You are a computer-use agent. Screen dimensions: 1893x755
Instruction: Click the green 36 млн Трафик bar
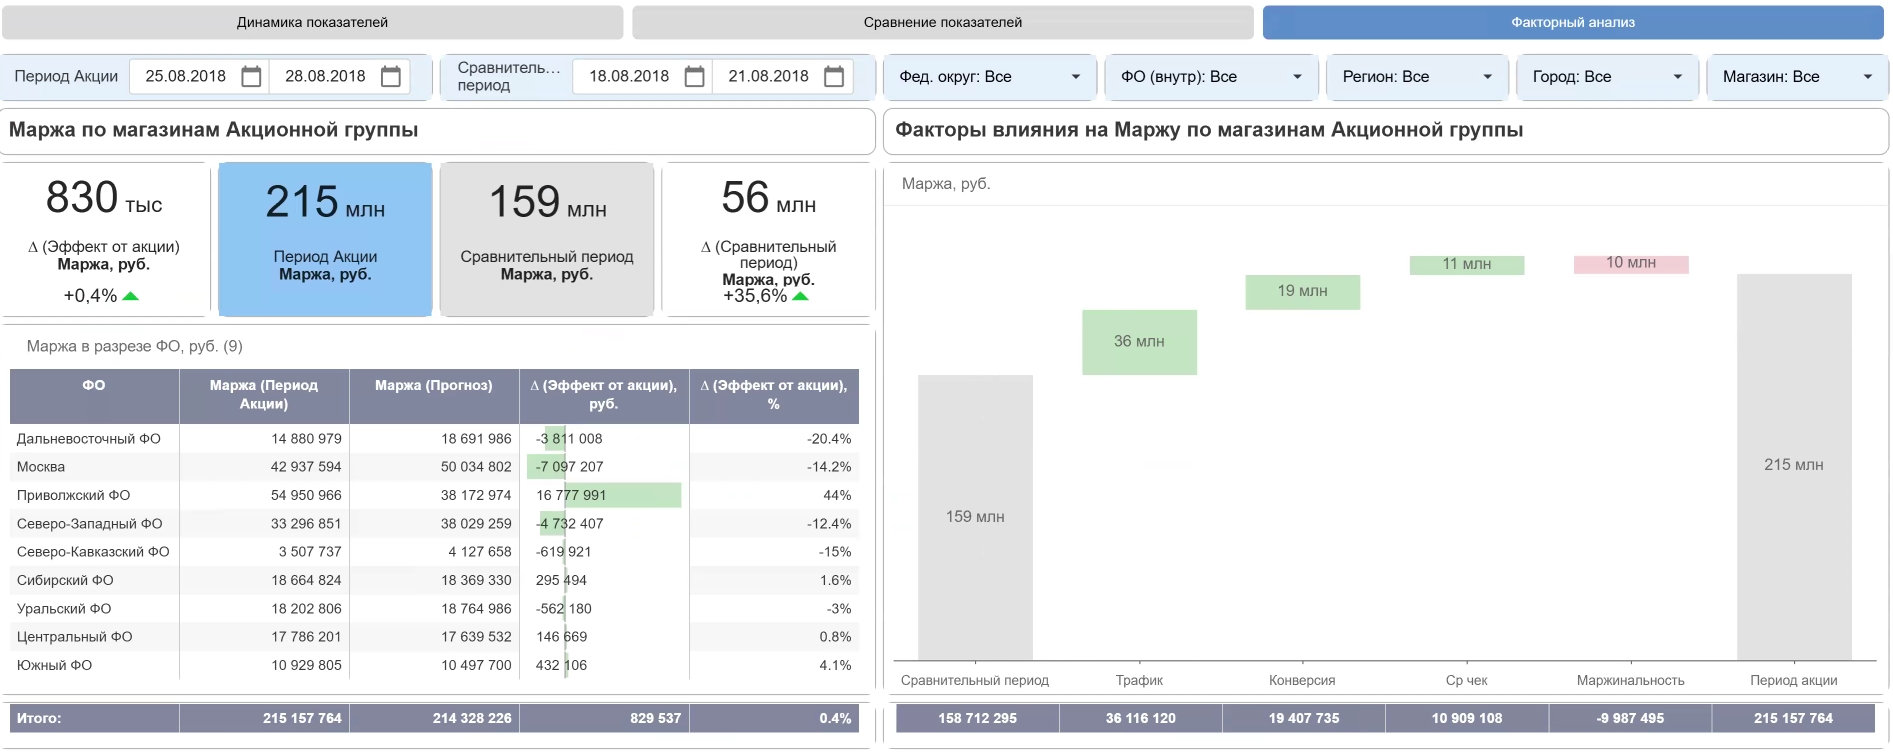(x=1139, y=342)
